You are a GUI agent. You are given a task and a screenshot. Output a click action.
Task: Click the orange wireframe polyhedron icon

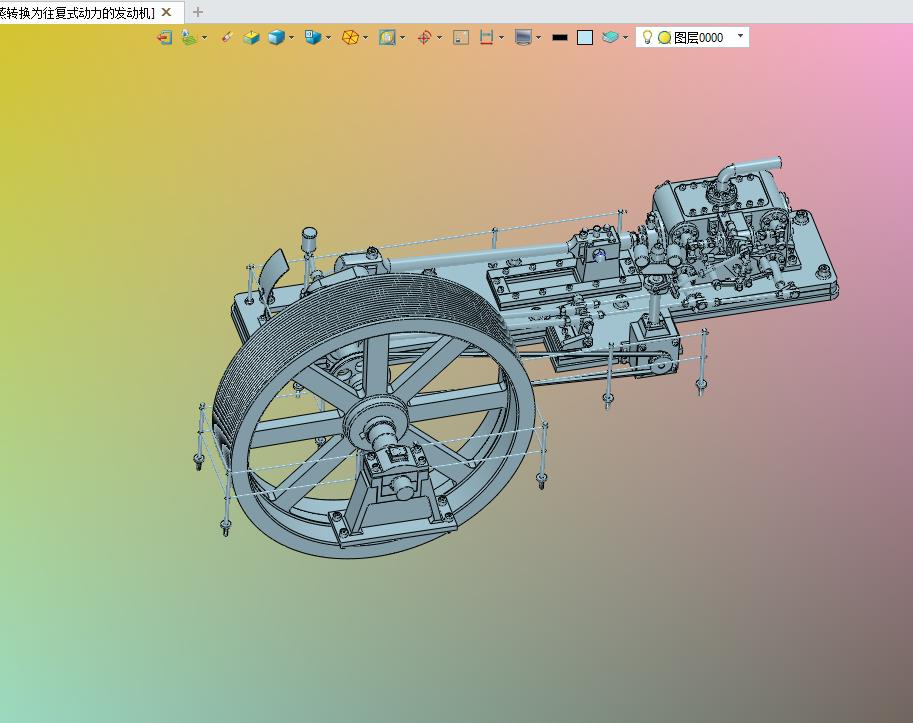[350, 38]
